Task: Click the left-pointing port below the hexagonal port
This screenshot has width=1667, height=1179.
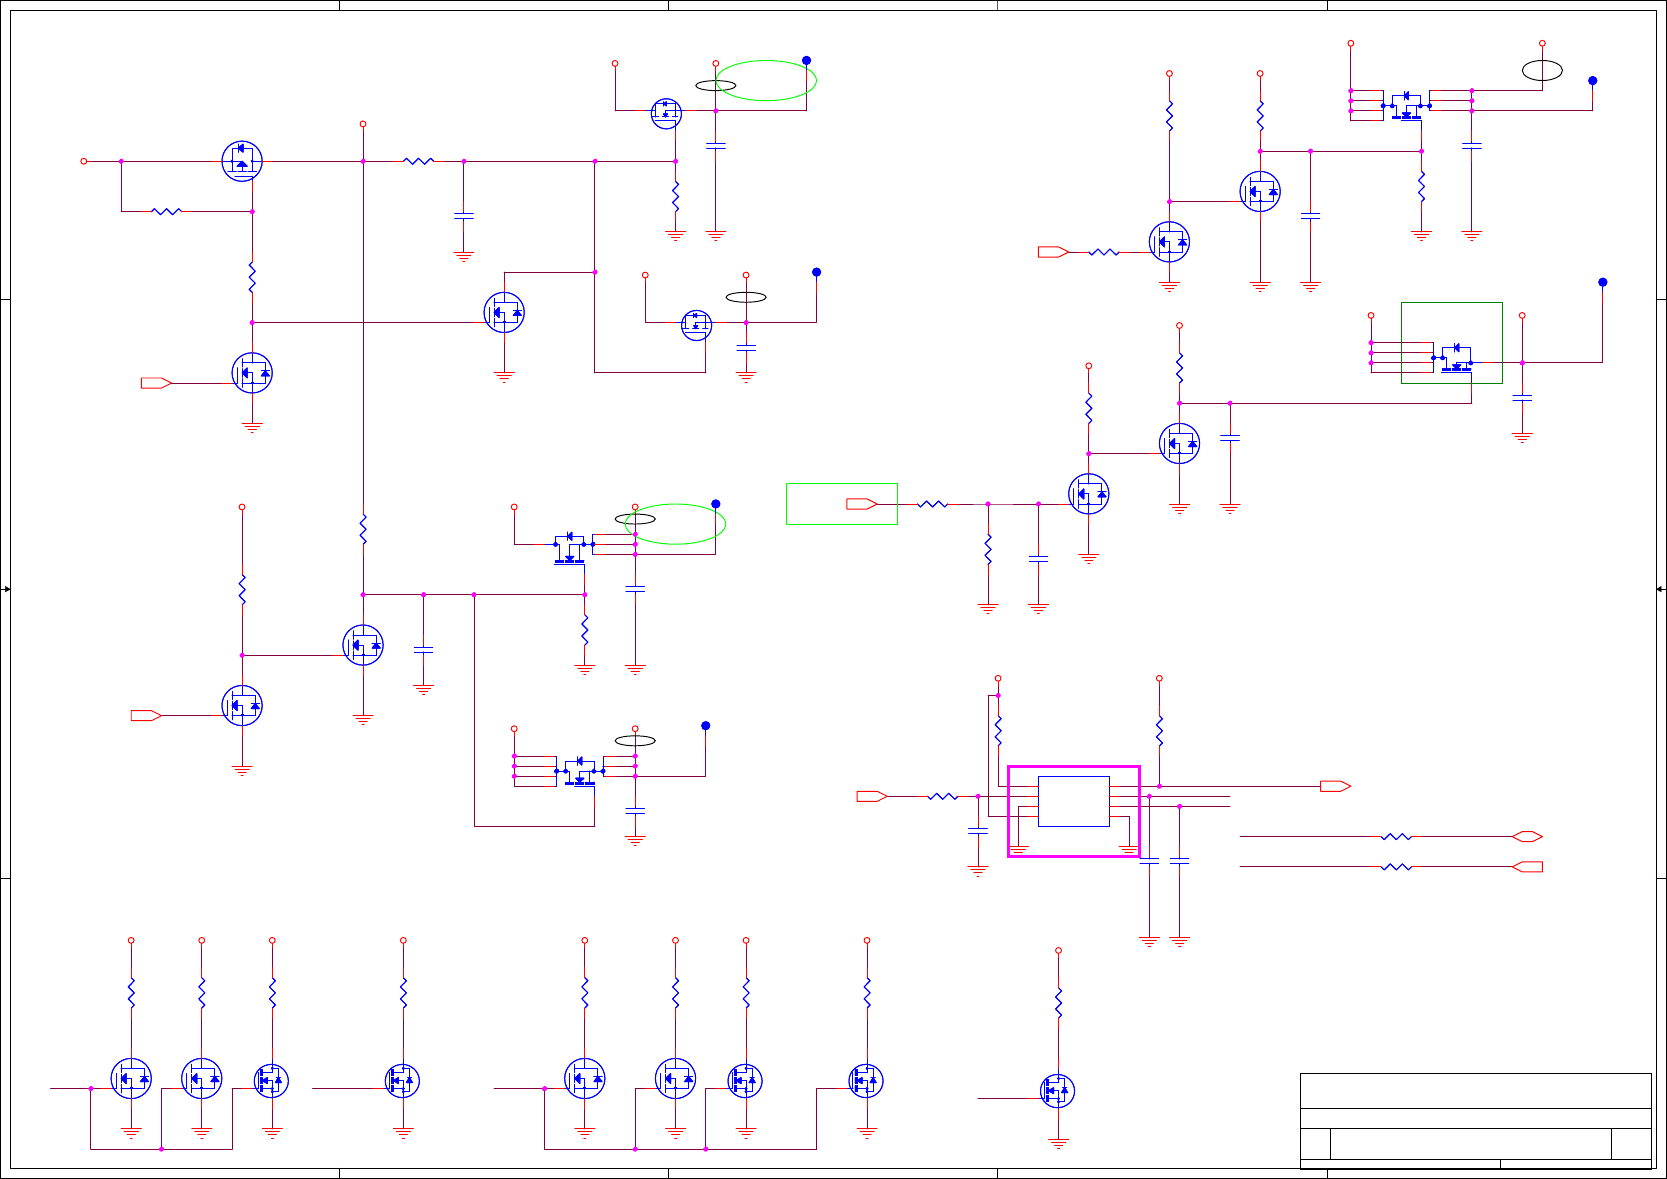Action: point(1527,867)
